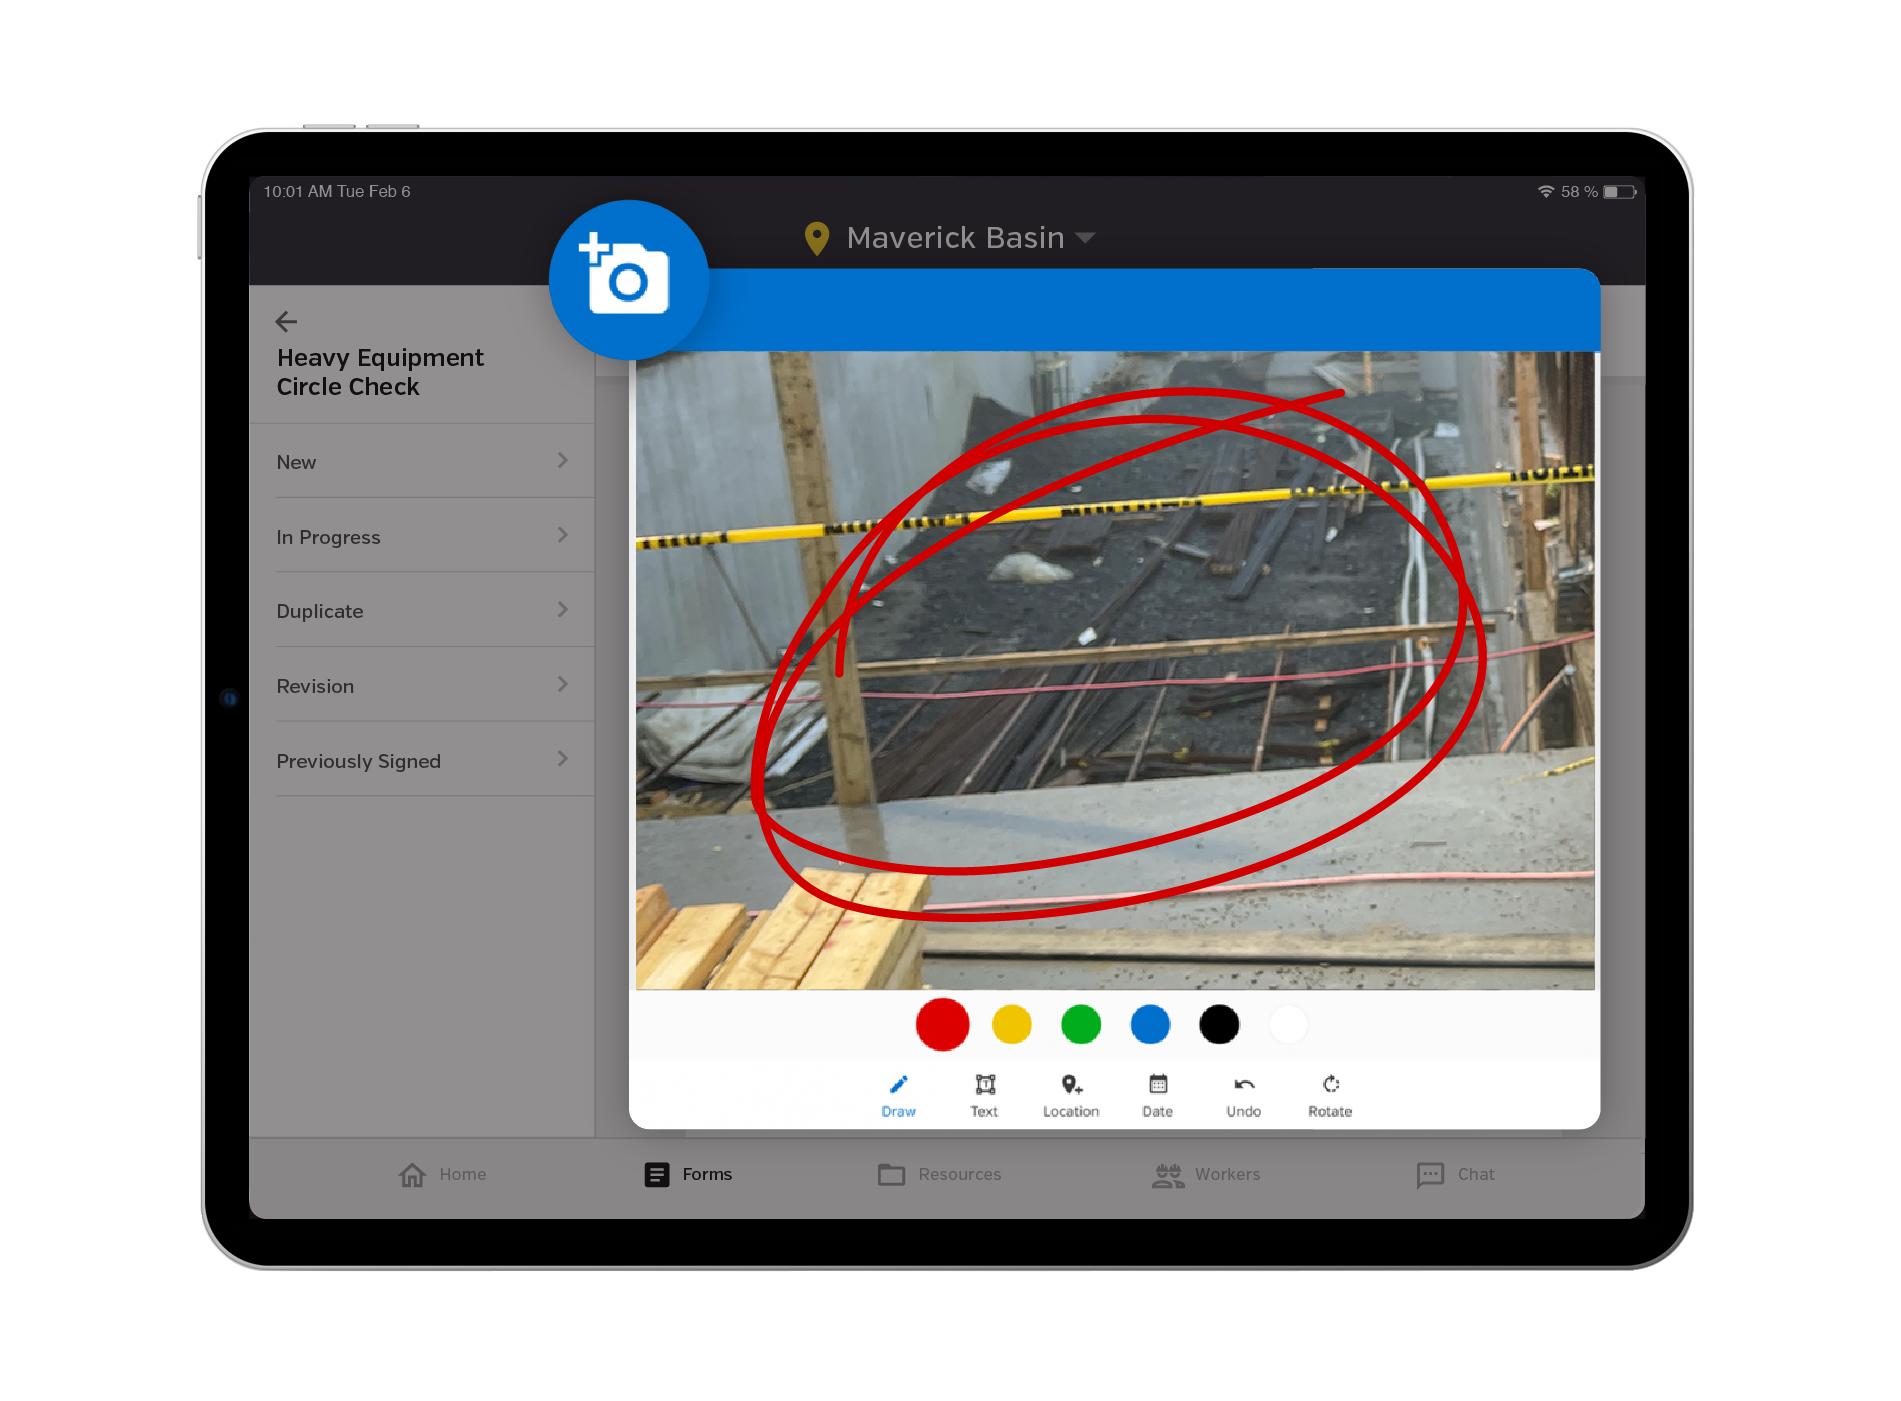Select the Draw pencil tool

[x=898, y=1095]
